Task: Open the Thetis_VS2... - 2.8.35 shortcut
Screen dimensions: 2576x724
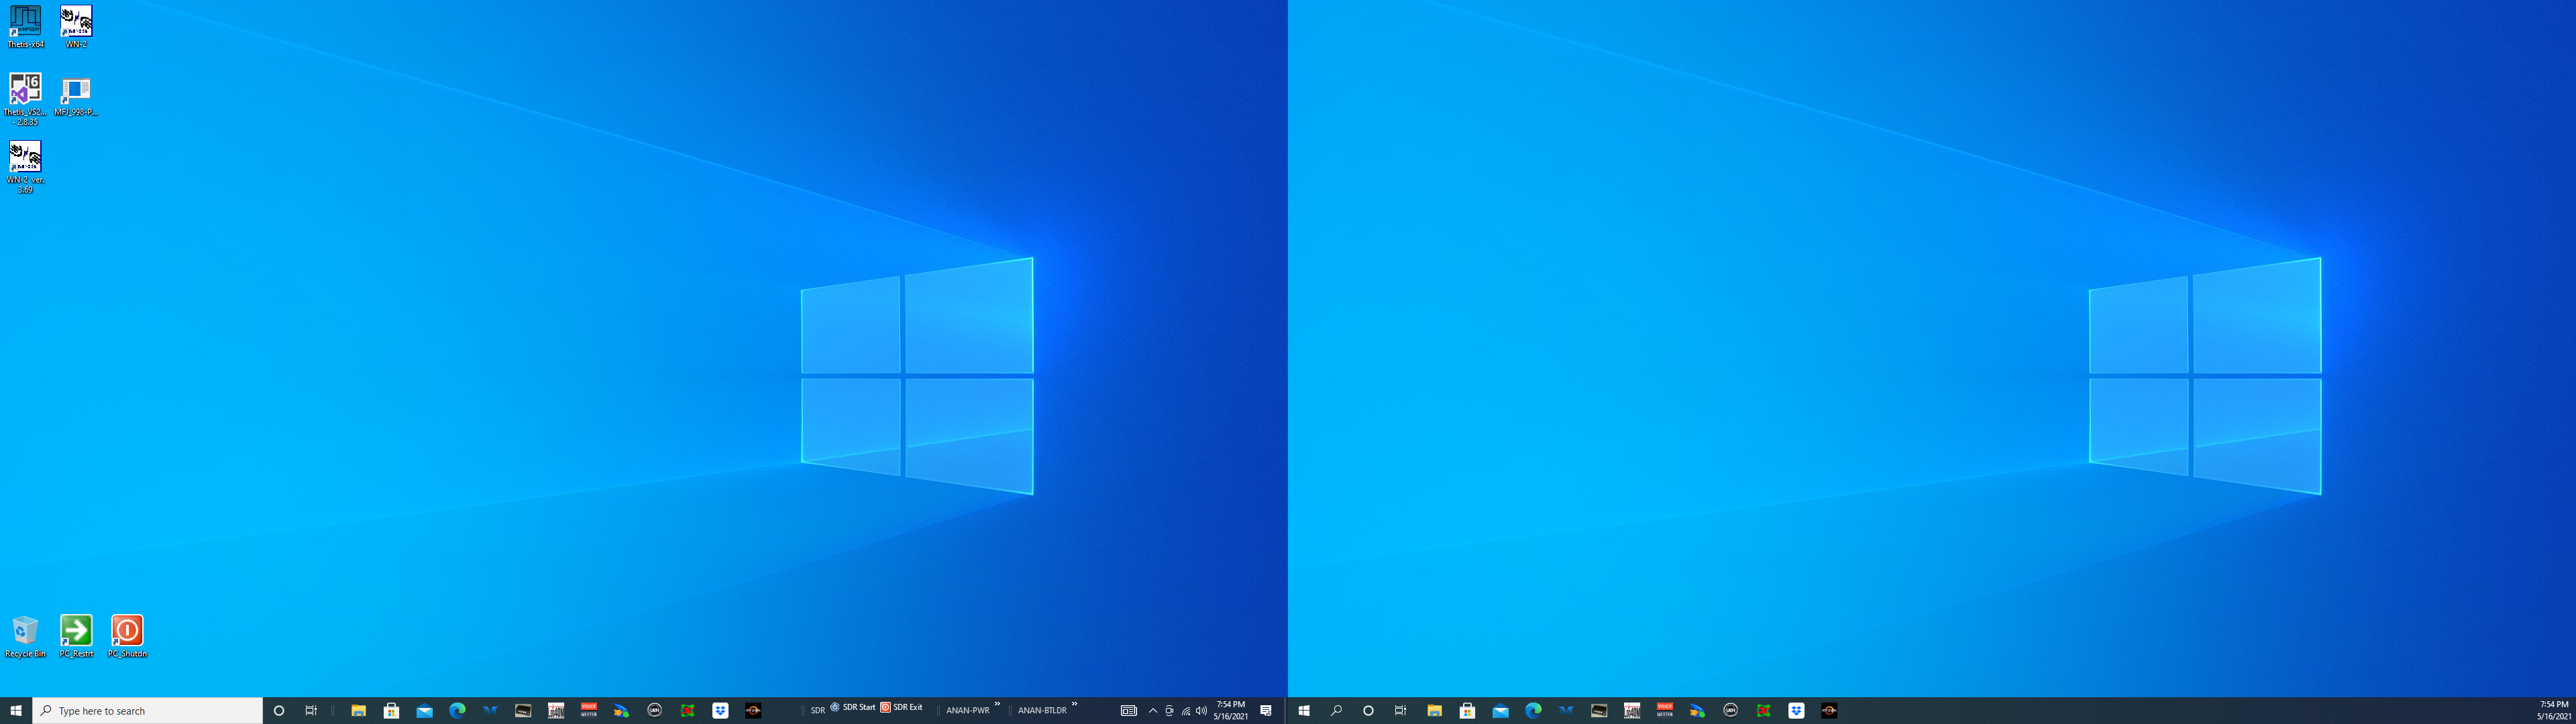Action: pos(25,99)
